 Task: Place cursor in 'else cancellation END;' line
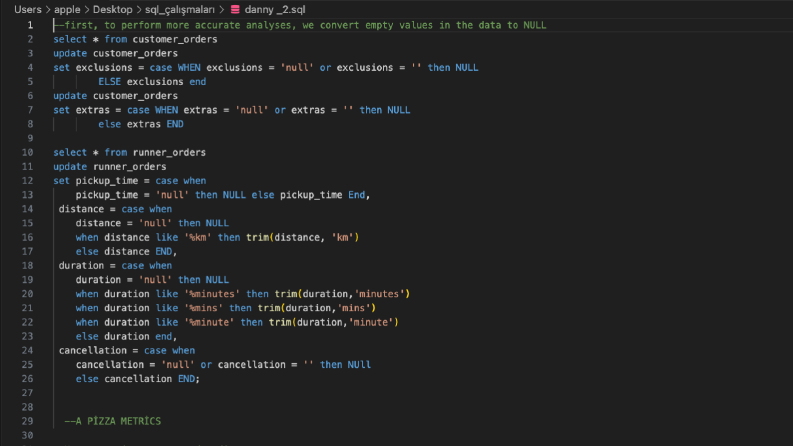(138, 379)
